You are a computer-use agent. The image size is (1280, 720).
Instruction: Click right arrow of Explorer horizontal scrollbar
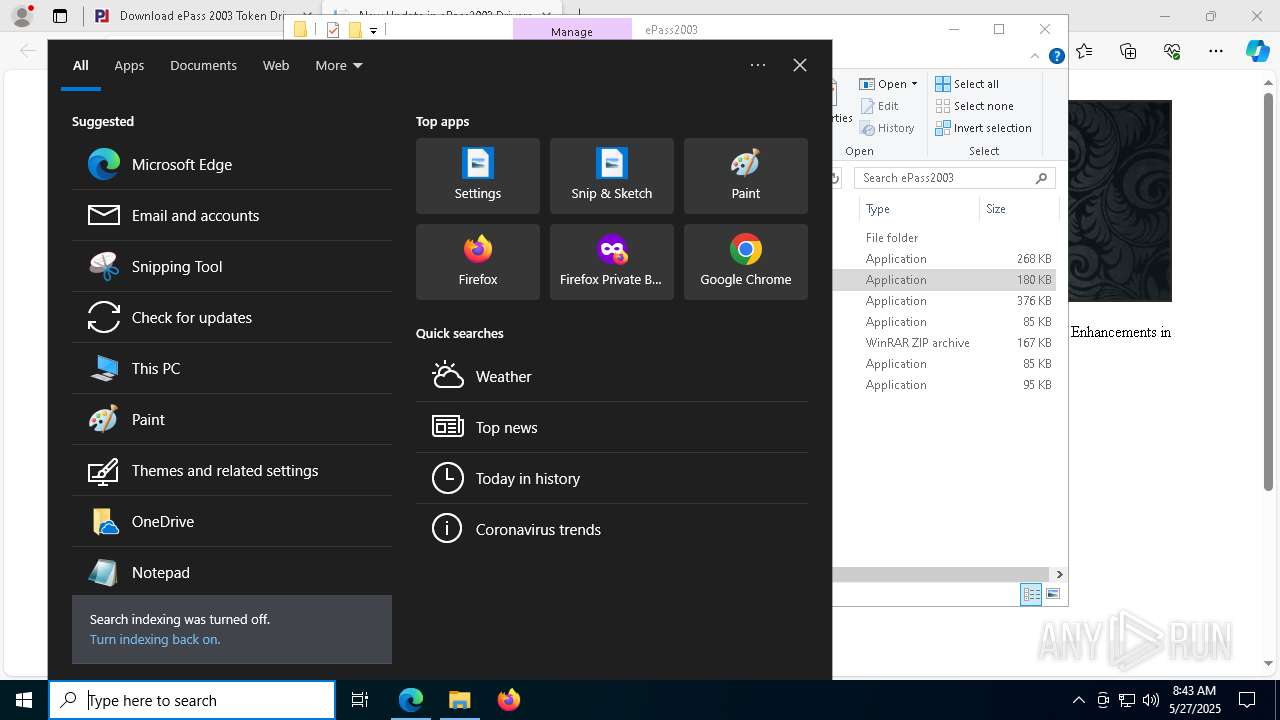tap(1059, 574)
